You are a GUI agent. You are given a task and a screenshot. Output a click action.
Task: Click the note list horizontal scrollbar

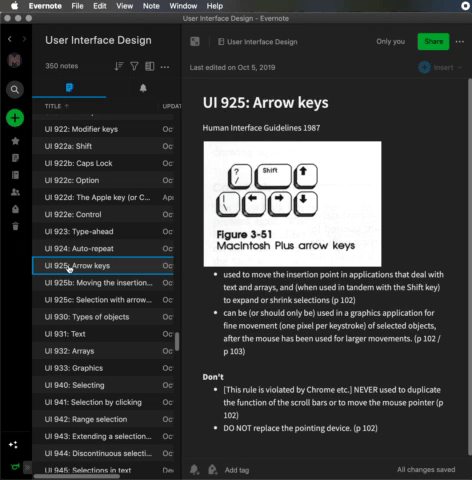coord(77,477)
